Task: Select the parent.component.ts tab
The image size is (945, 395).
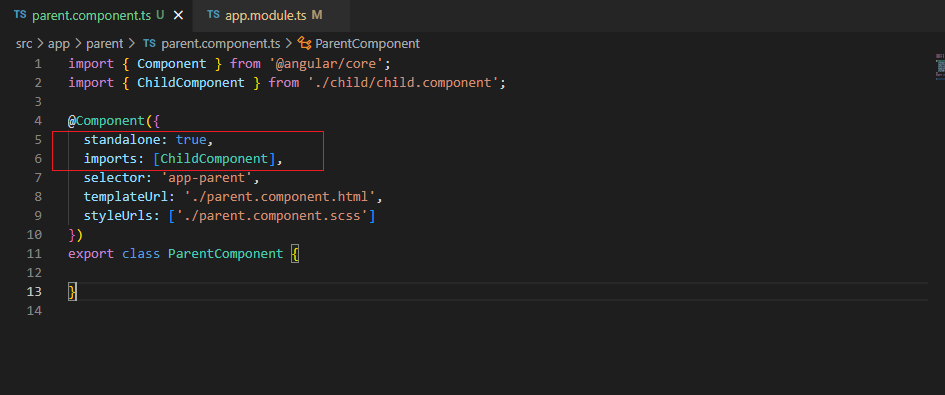Action: 96,16
